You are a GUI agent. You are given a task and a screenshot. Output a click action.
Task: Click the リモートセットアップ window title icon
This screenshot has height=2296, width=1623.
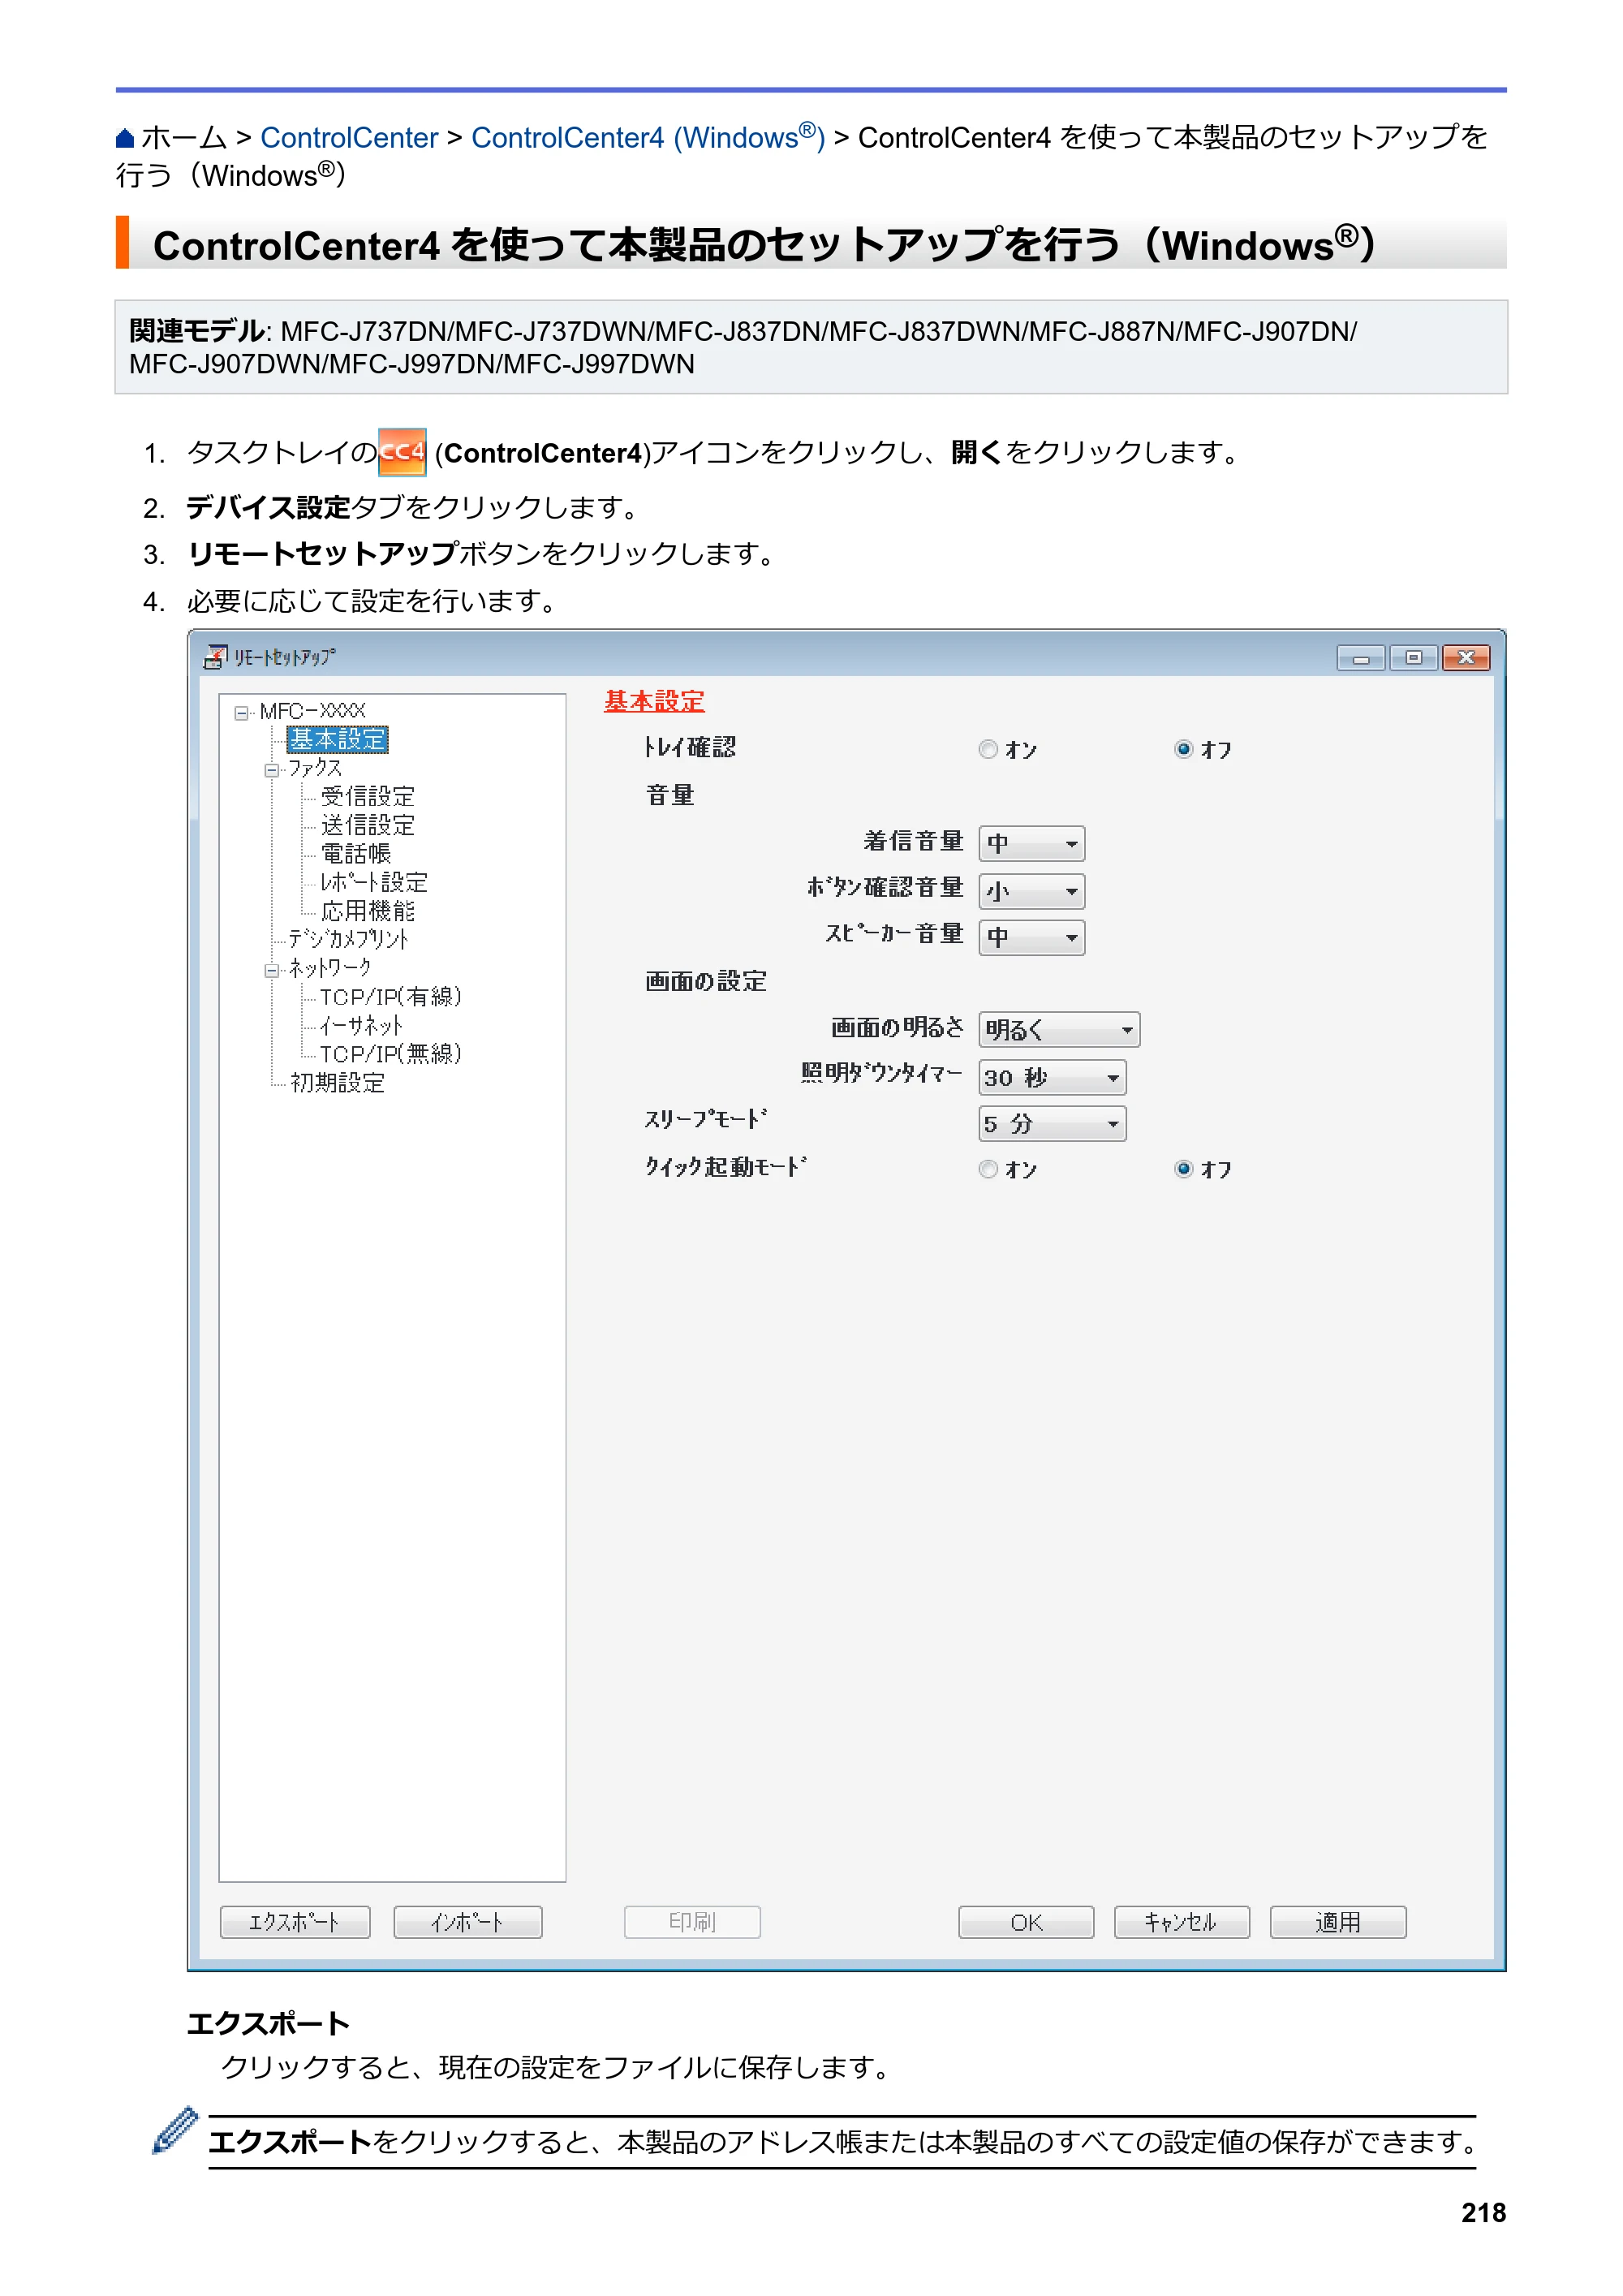(x=214, y=657)
